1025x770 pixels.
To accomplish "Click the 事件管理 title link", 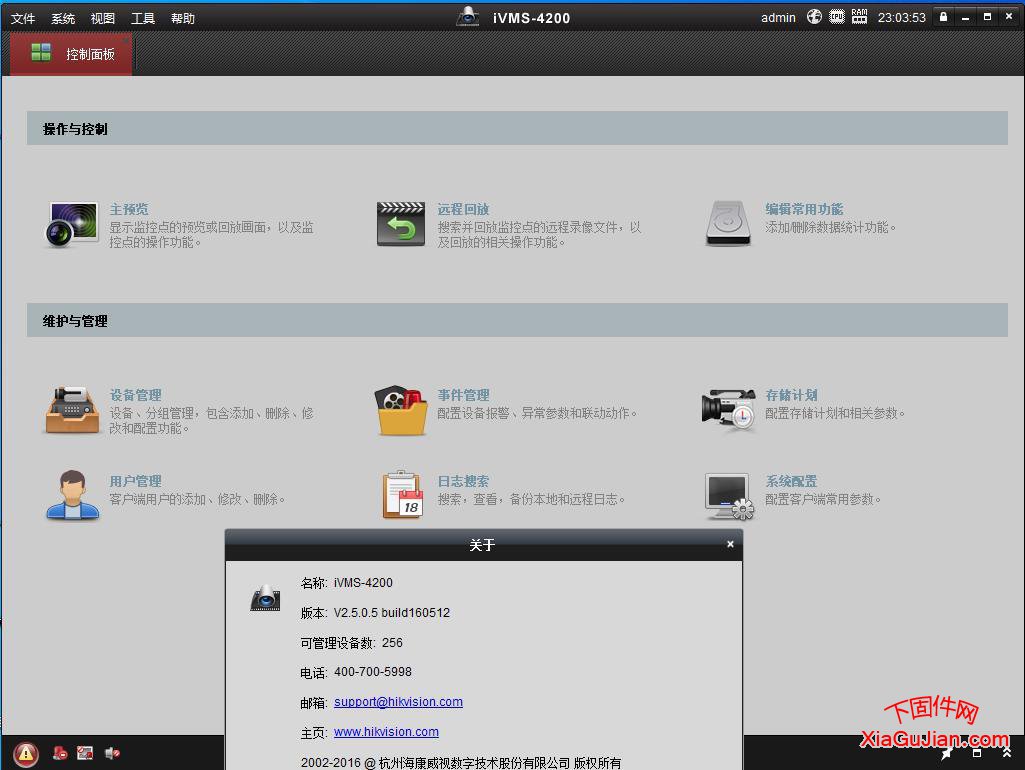I will [463, 395].
